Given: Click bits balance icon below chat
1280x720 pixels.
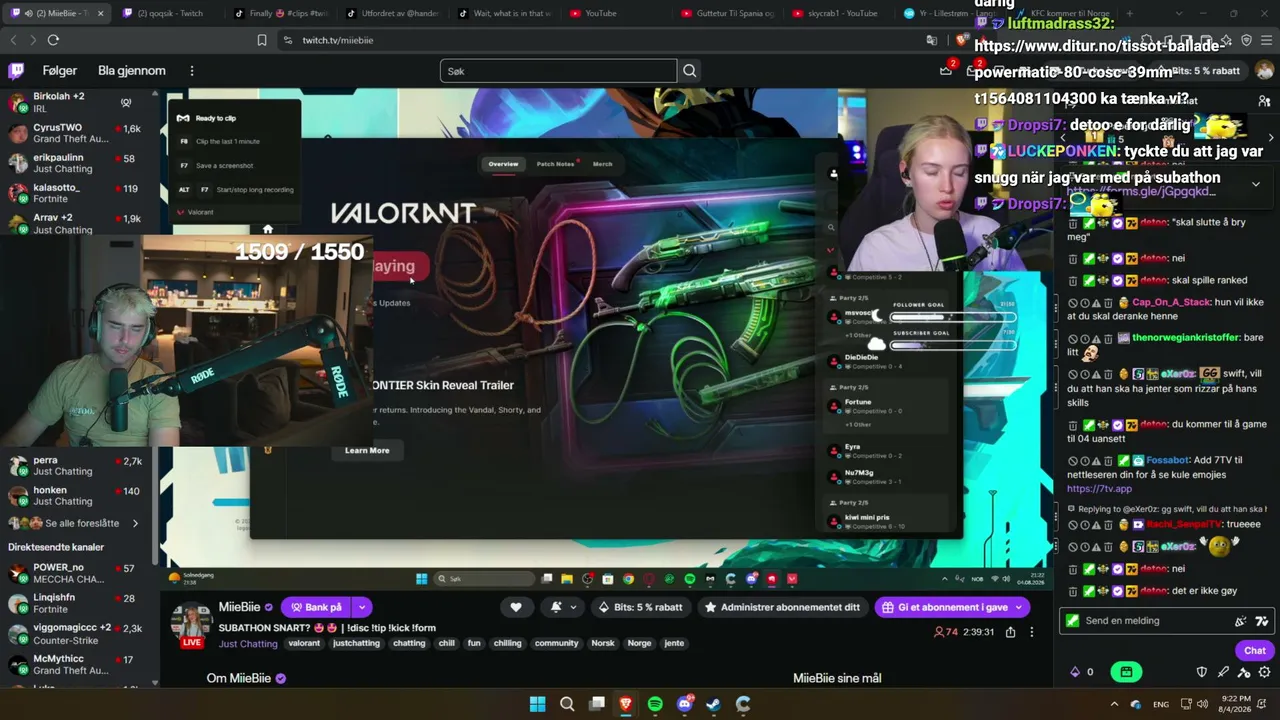Looking at the screenshot, I should point(1075,672).
